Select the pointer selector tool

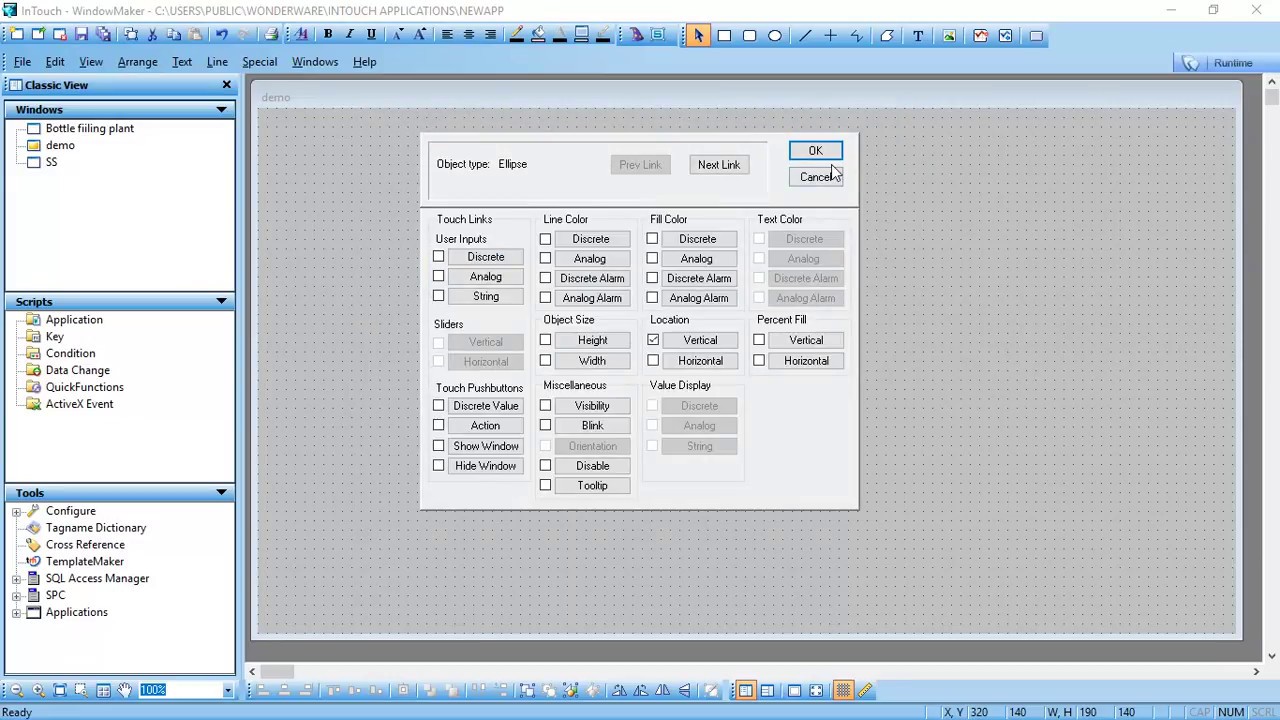[x=698, y=36]
